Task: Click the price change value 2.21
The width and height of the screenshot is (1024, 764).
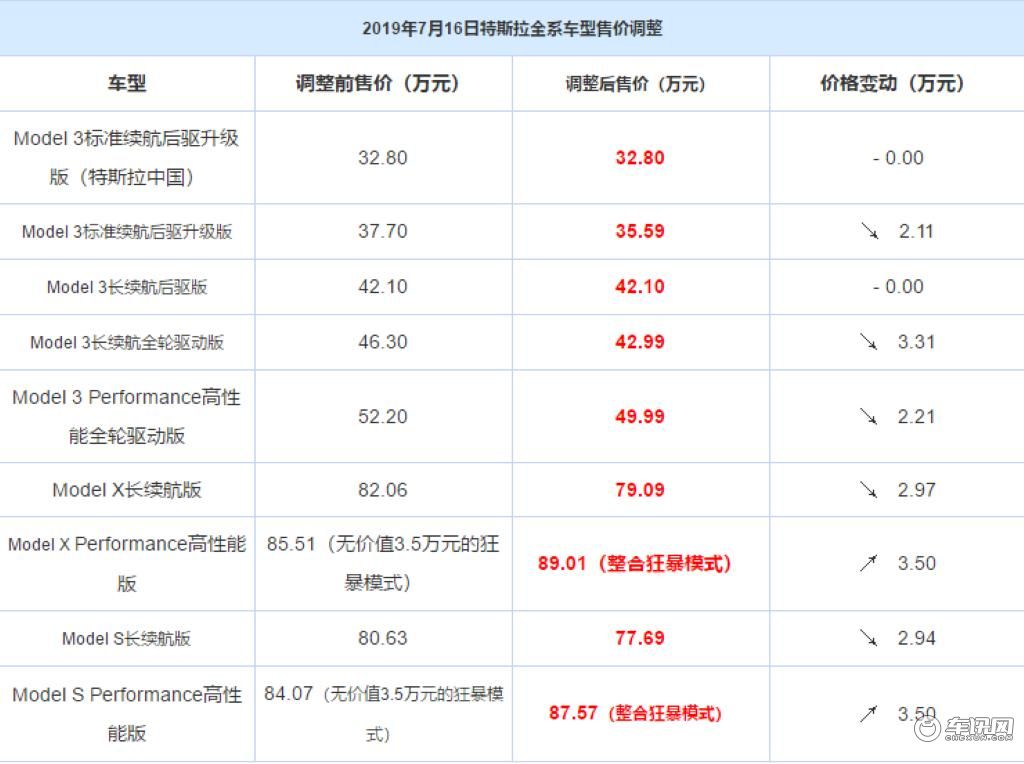Action: pos(916,417)
